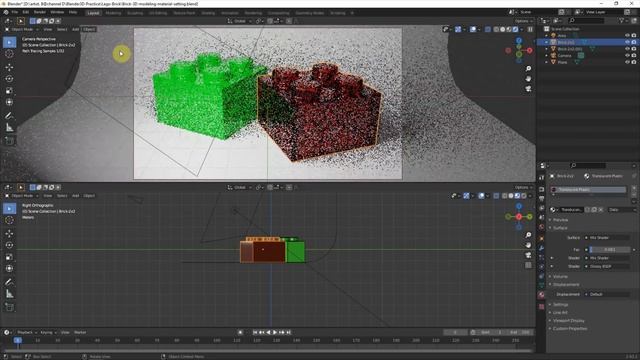640x360 pixels.
Task: Select the Move tool in bottom viewport
Action: tap(9, 233)
